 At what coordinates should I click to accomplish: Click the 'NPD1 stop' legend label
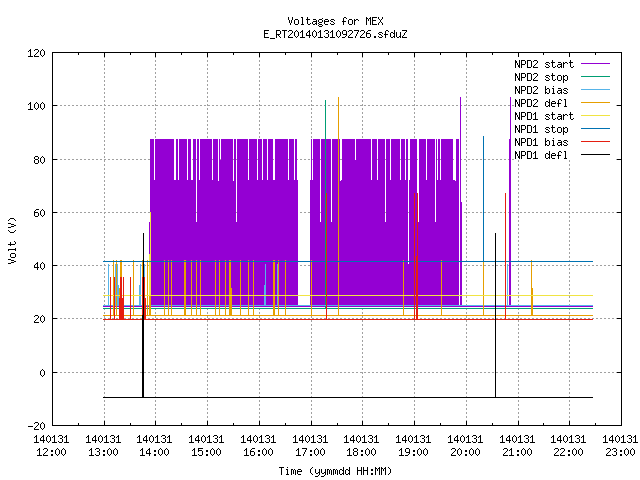click(541, 129)
